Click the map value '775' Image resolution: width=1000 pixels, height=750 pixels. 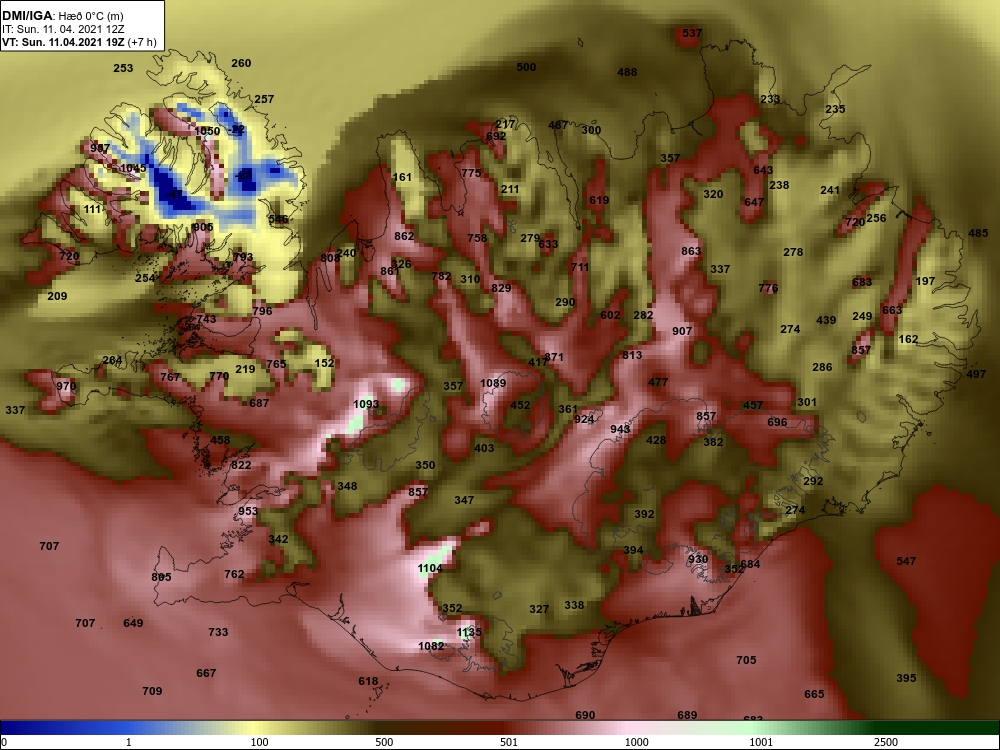tap(471, 173)
